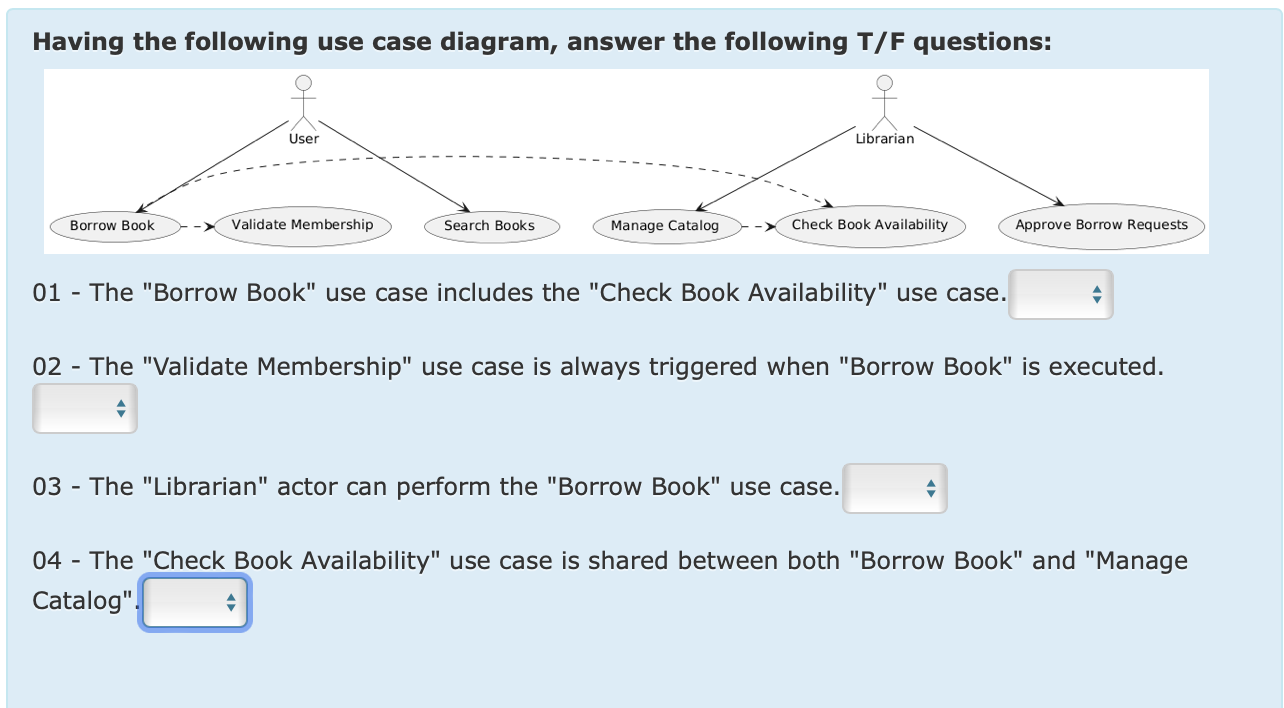Select the Approve Borrow Requests use case oval
Image resolution: width=1284 pixels, height=708 pixels.
pos(1101,226)
